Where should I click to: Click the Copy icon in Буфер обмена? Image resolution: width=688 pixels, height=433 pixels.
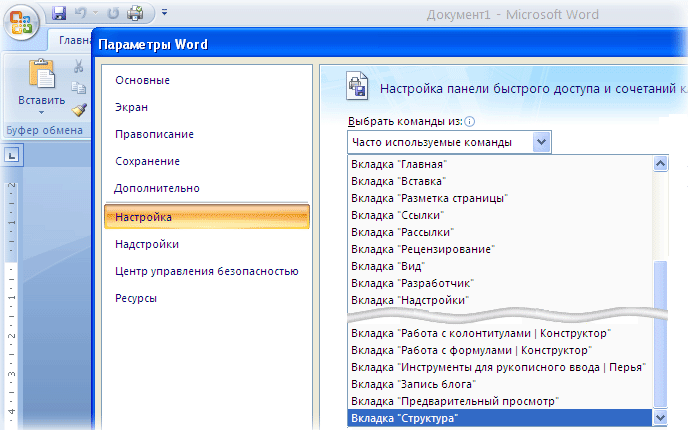[79, 88]
